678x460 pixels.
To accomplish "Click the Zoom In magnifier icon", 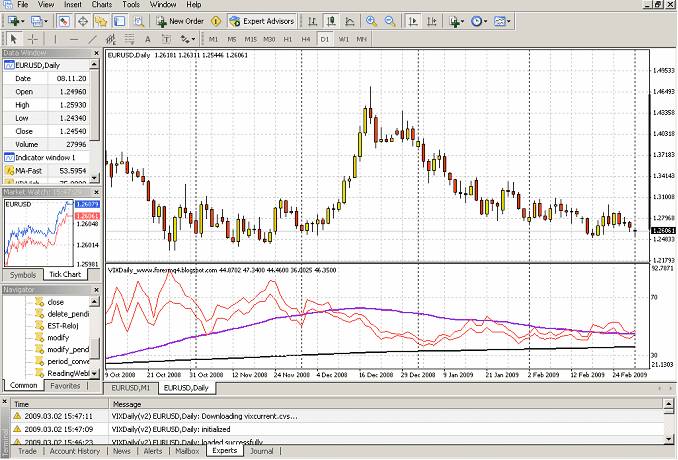I will (372, 20).
